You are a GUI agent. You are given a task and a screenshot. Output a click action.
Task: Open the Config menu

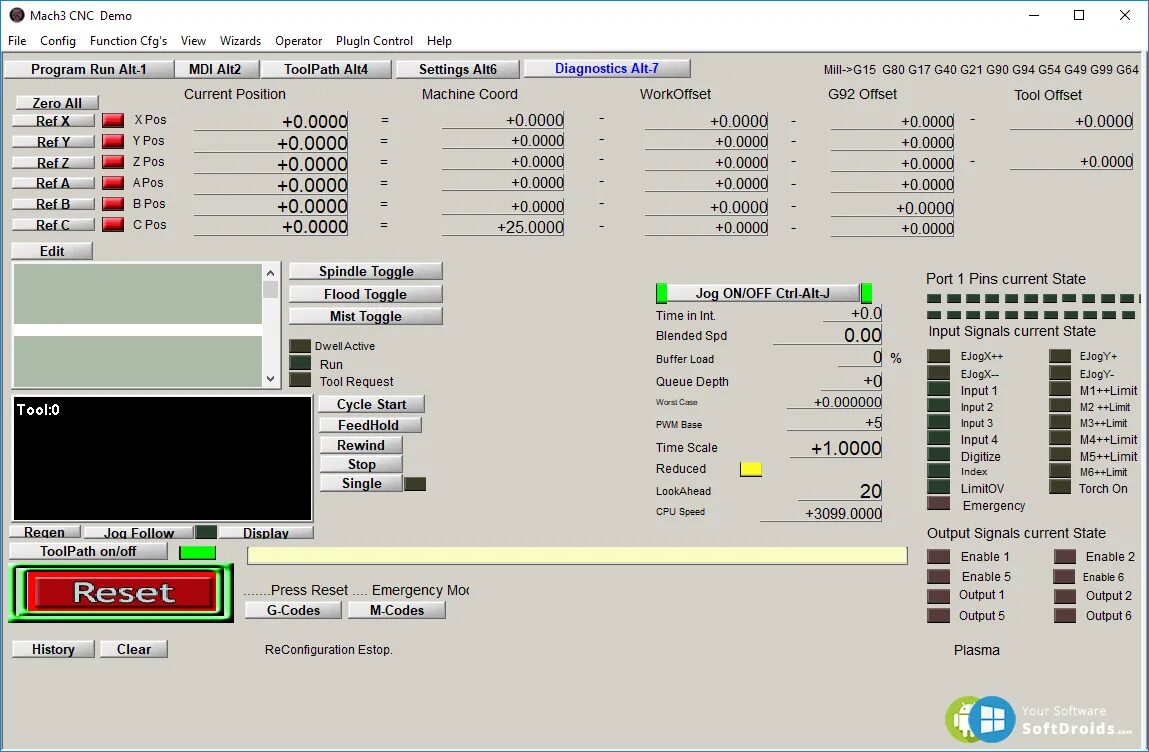point(58,41)
